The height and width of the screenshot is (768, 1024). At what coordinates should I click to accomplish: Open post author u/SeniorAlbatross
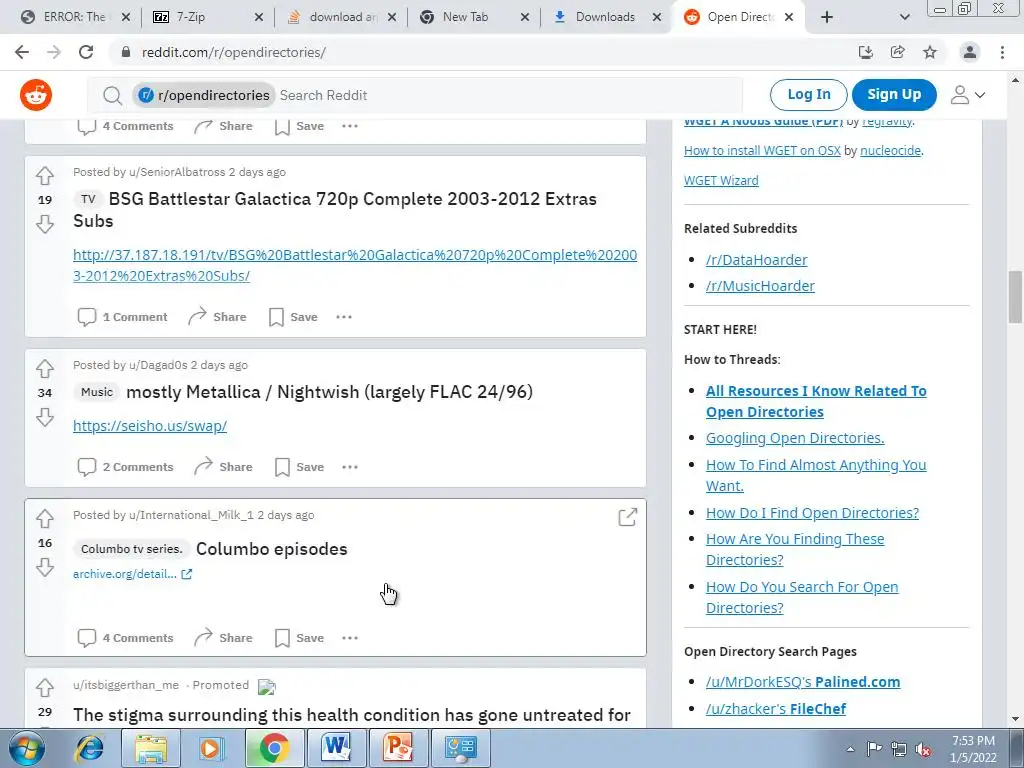pos(177,172)
